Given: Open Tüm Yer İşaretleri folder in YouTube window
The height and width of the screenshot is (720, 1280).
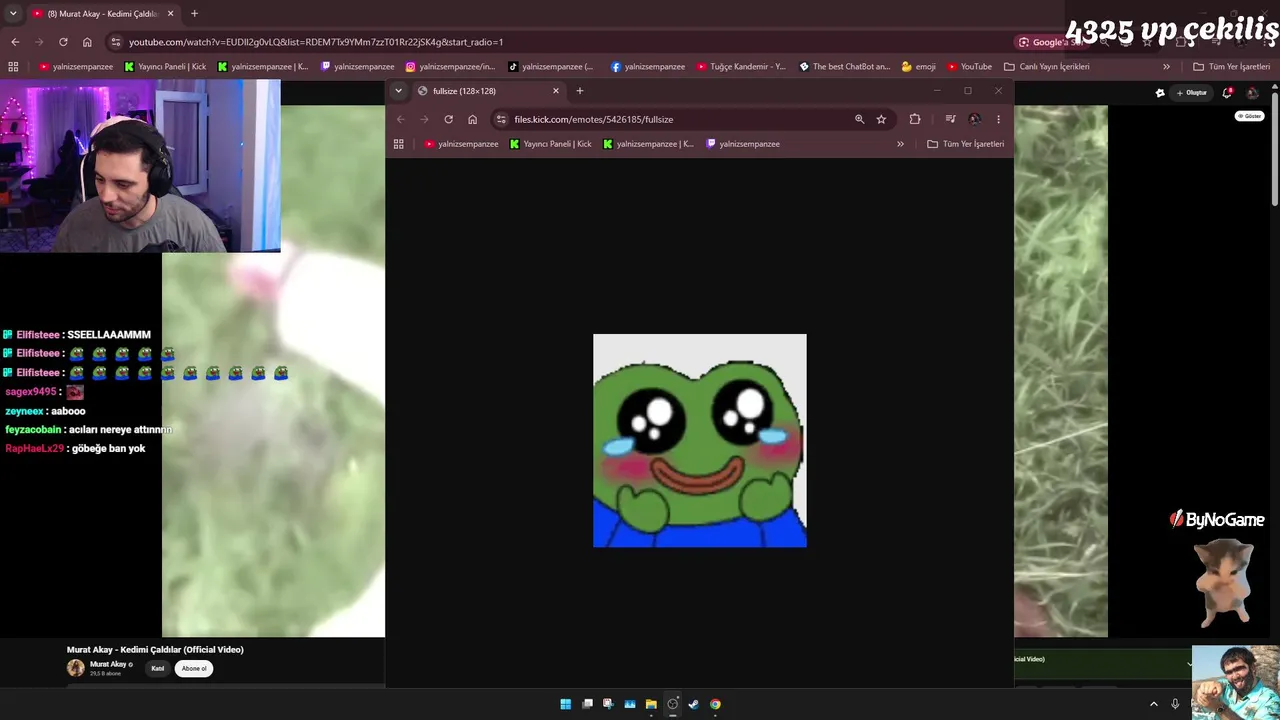Looking at the screenshot, I should [x=1232, y=67].
